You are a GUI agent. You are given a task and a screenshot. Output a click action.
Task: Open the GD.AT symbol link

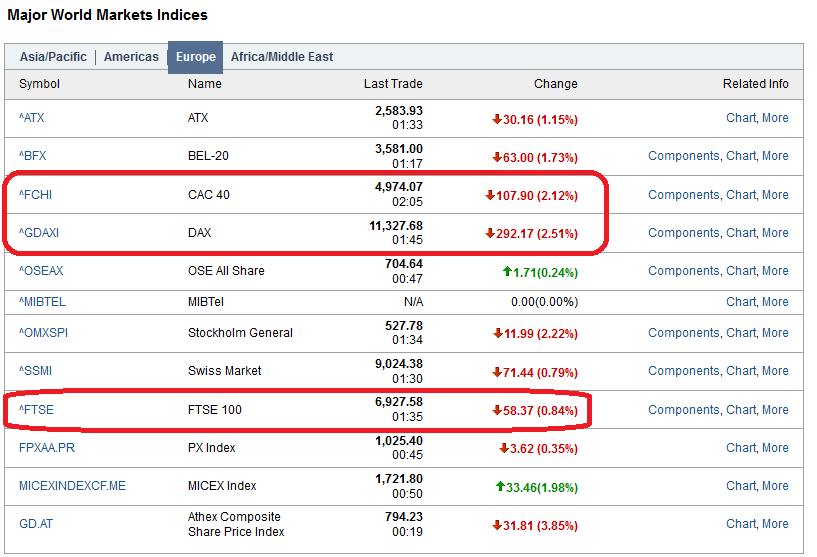[36, 524]
